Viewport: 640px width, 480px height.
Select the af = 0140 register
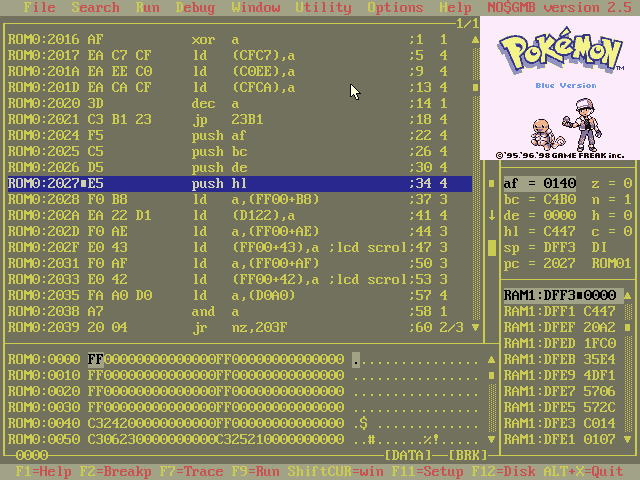[x=540, y=184]
